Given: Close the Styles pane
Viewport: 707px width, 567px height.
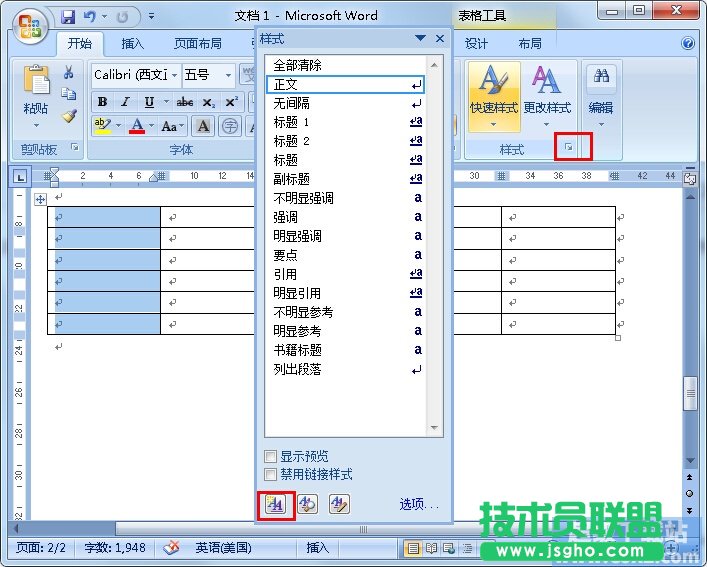Looking at the screenshot, I should 440,39.
